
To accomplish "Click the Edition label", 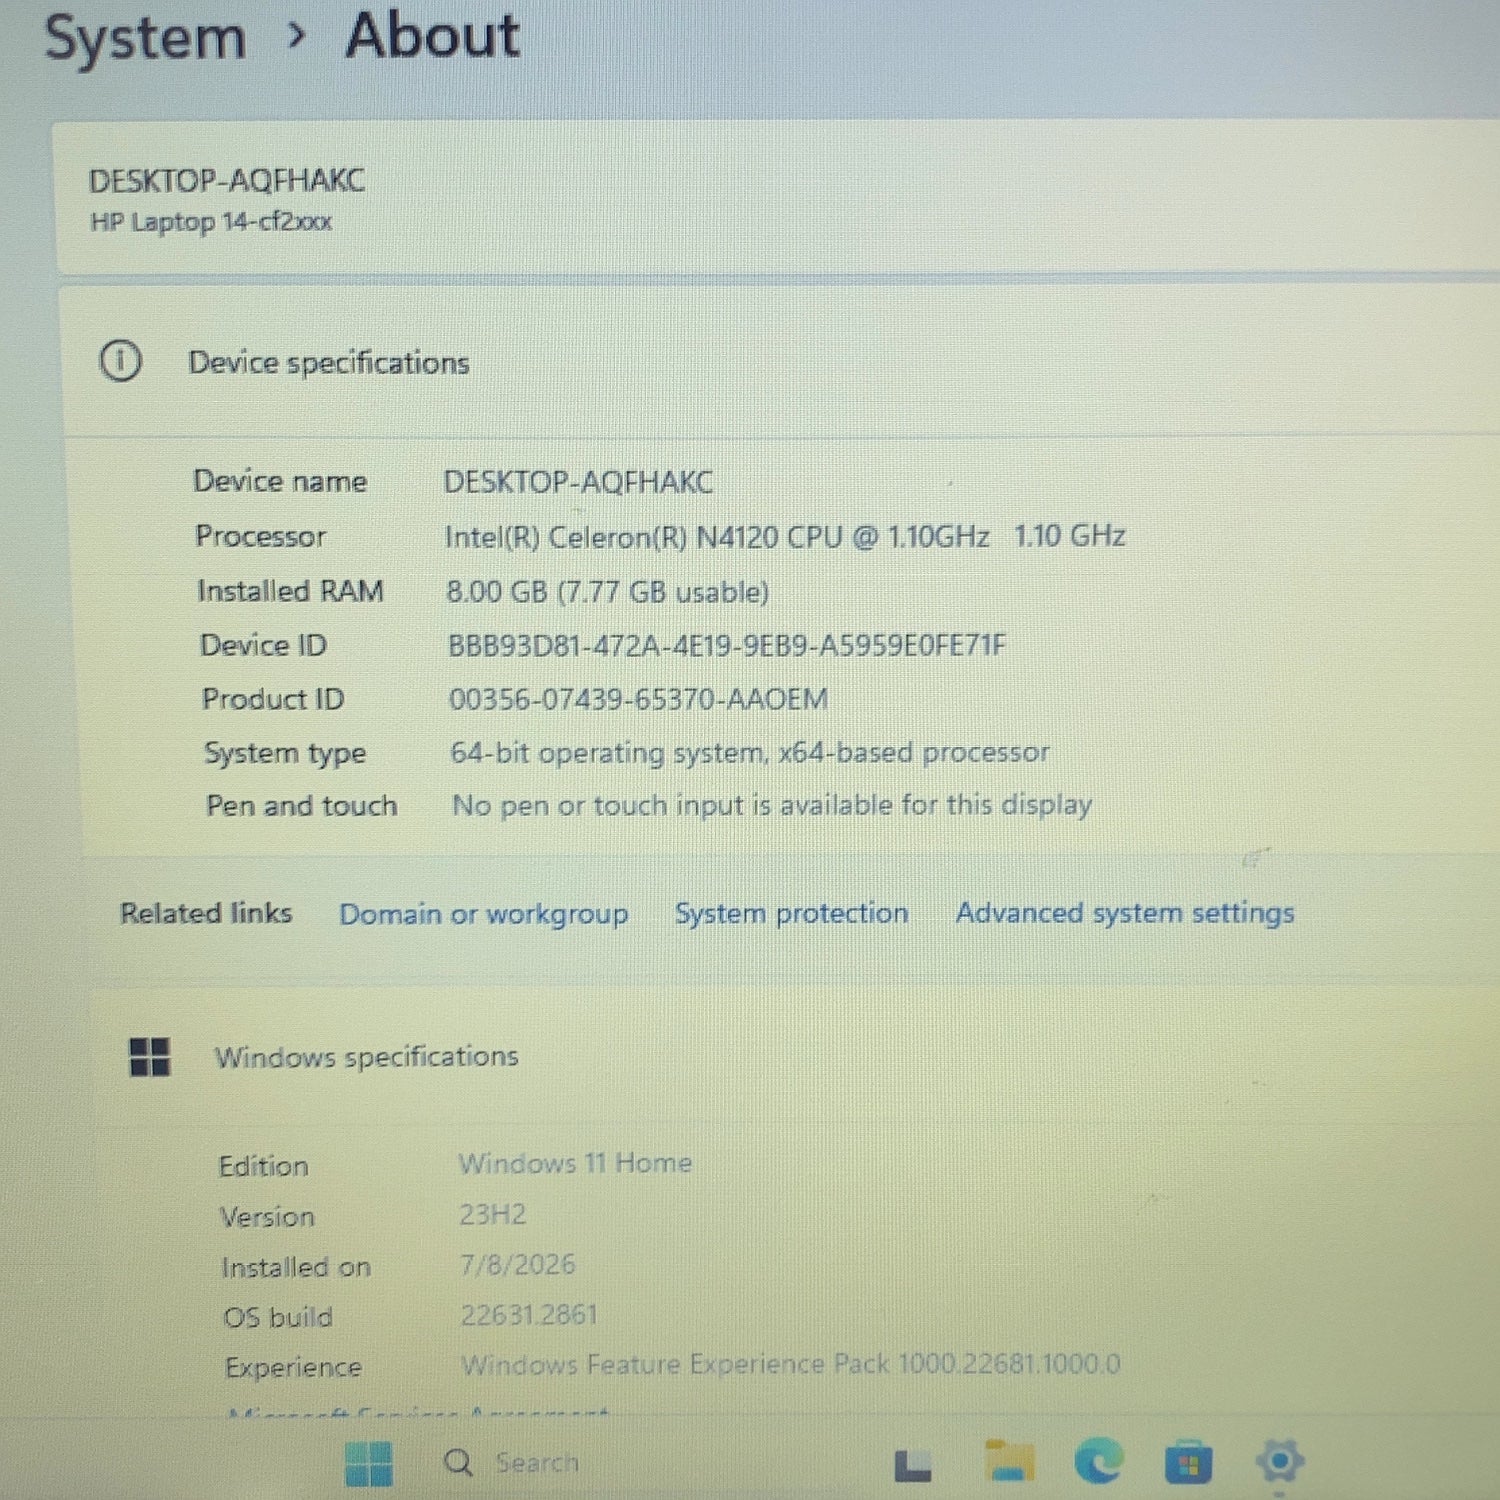I will tap(263, 1166).
